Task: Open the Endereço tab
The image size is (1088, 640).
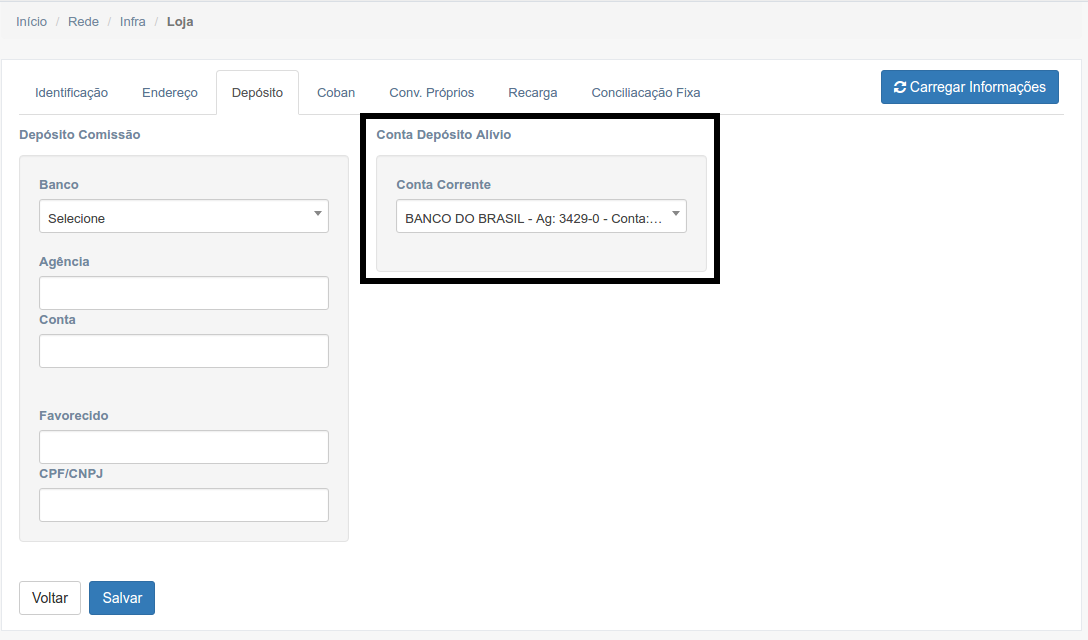Action: pyautogui.click(x=170, y=93)
